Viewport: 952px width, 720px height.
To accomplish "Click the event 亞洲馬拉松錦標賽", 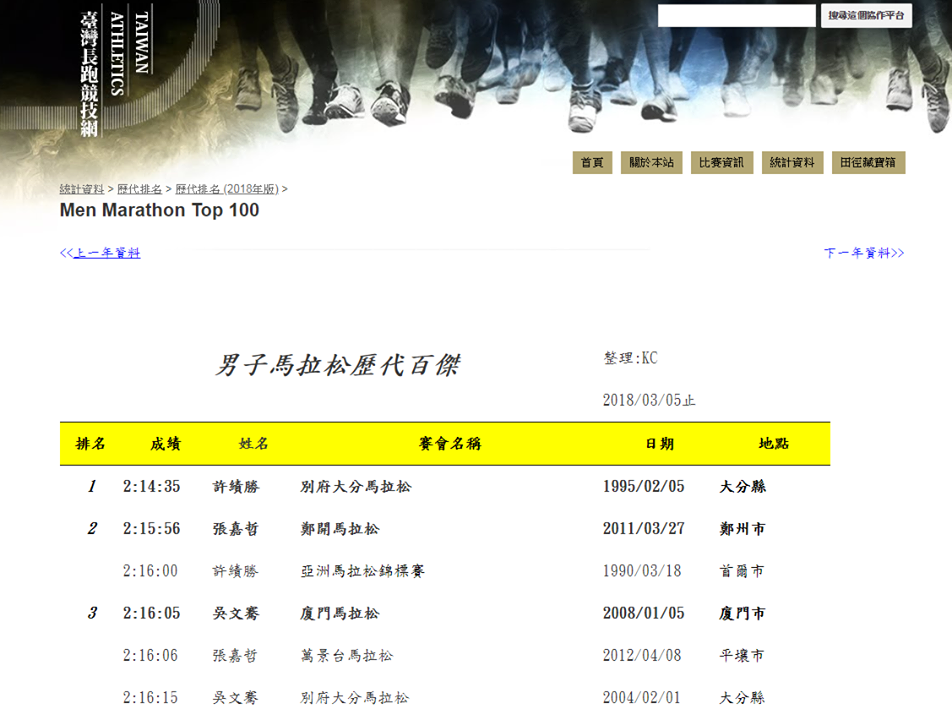I will [x=362, y=571].
